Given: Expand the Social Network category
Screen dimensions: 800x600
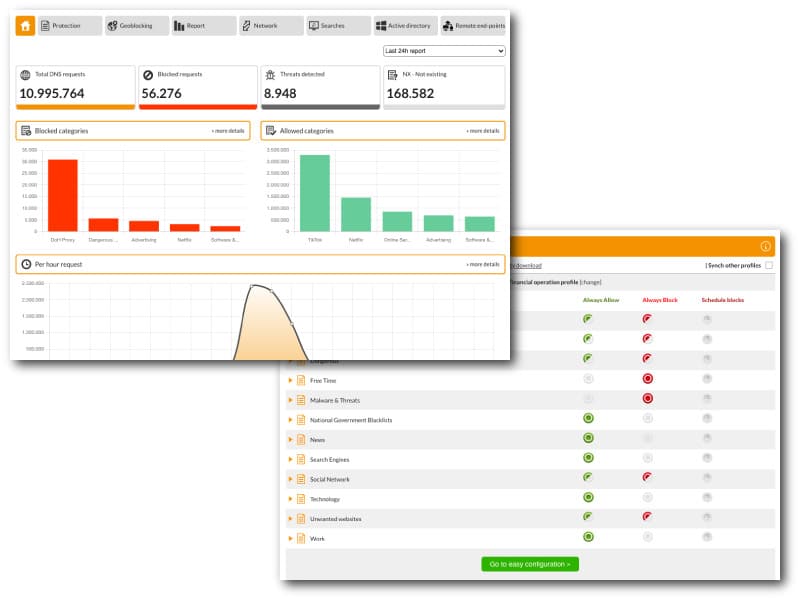Looking at the screenshot, I should (x=291, y=479).
